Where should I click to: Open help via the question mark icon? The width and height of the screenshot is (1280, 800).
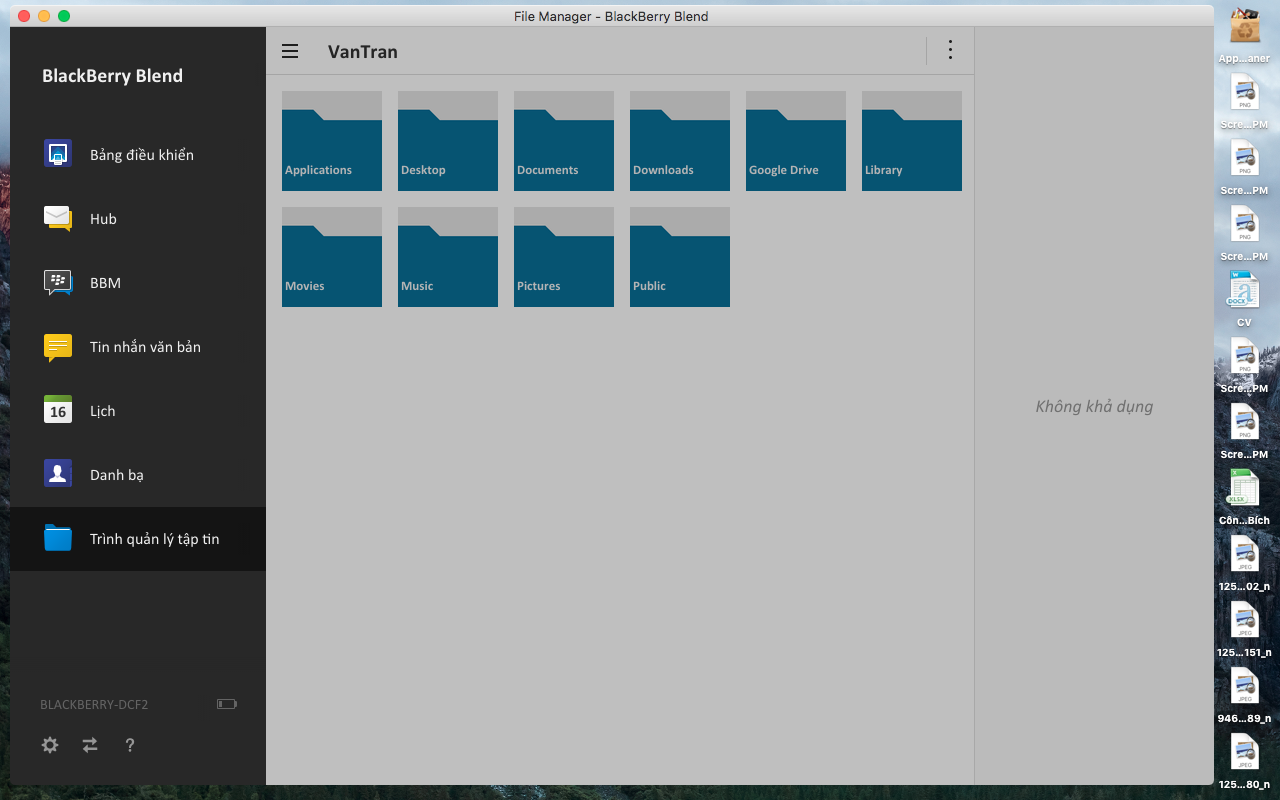[x=130, y=745]
